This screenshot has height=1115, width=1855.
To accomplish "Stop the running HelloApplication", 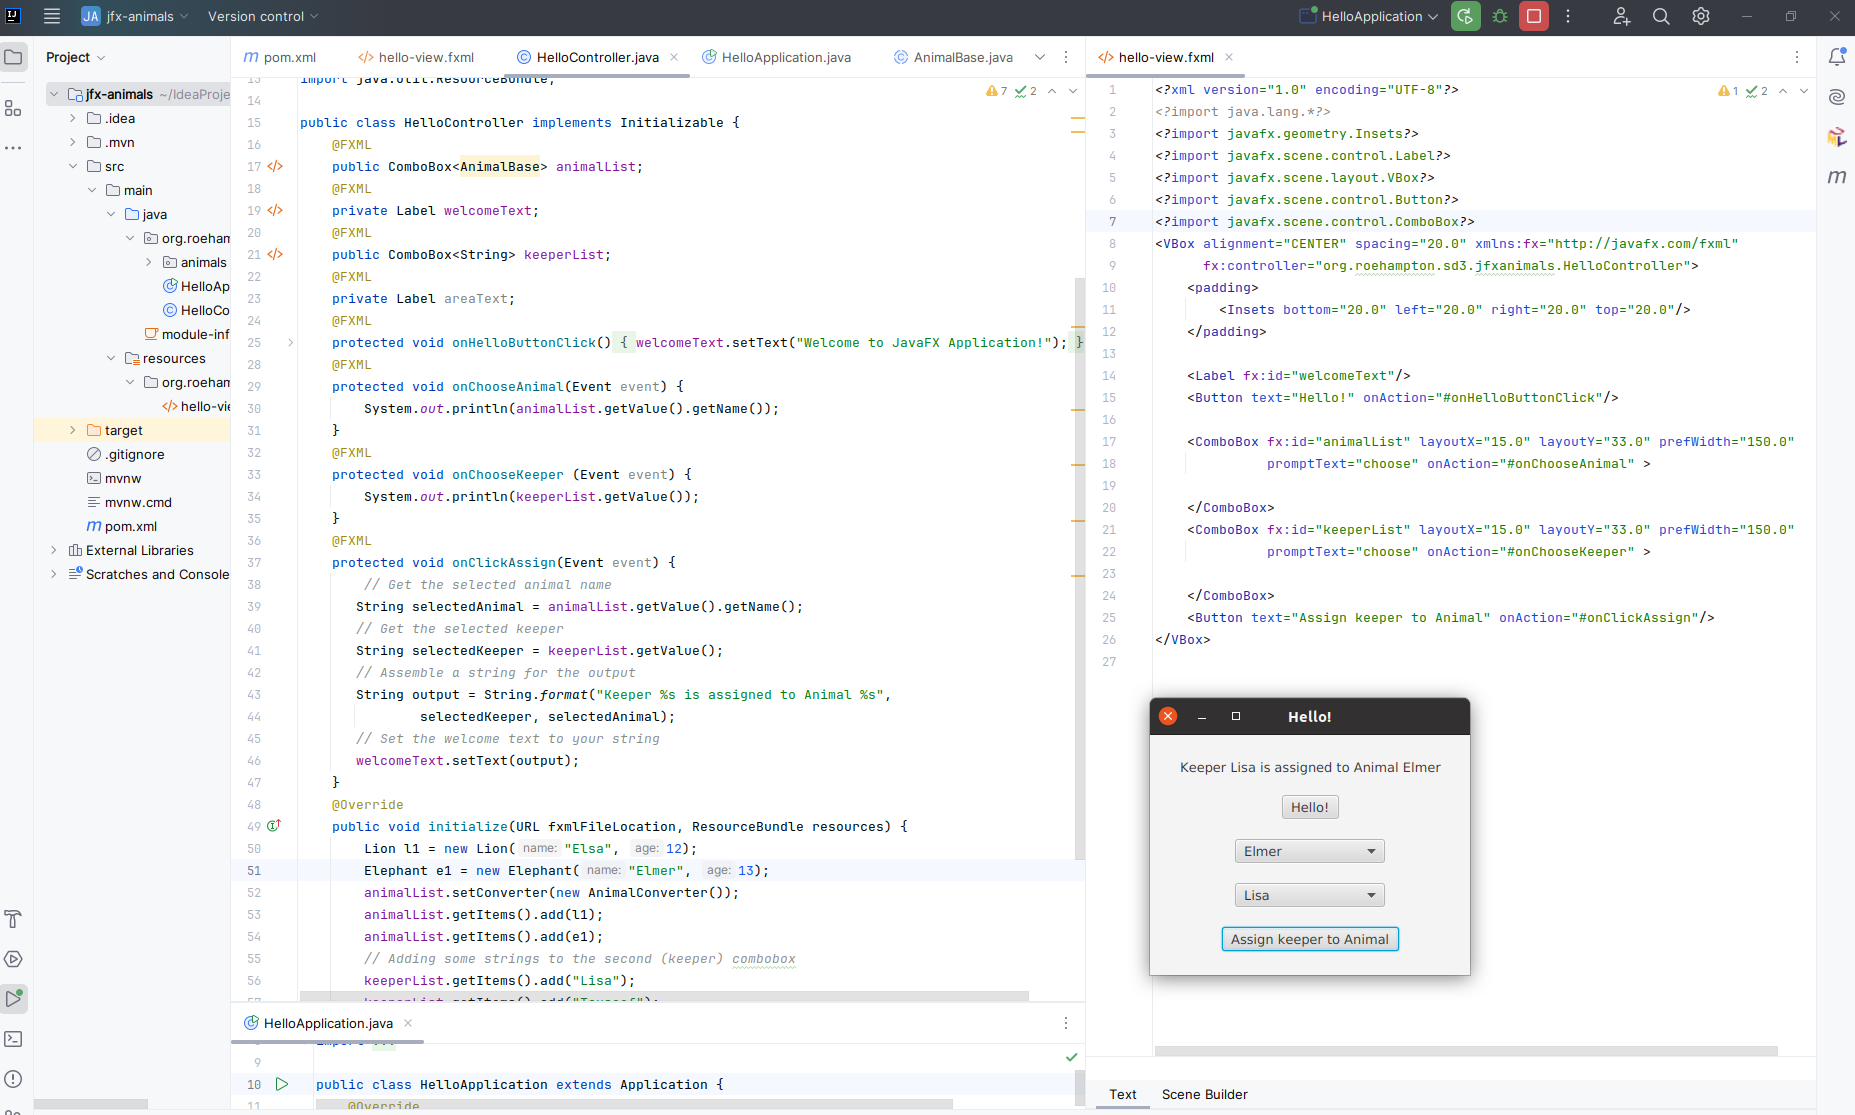I will click(x=1534, y=16).
